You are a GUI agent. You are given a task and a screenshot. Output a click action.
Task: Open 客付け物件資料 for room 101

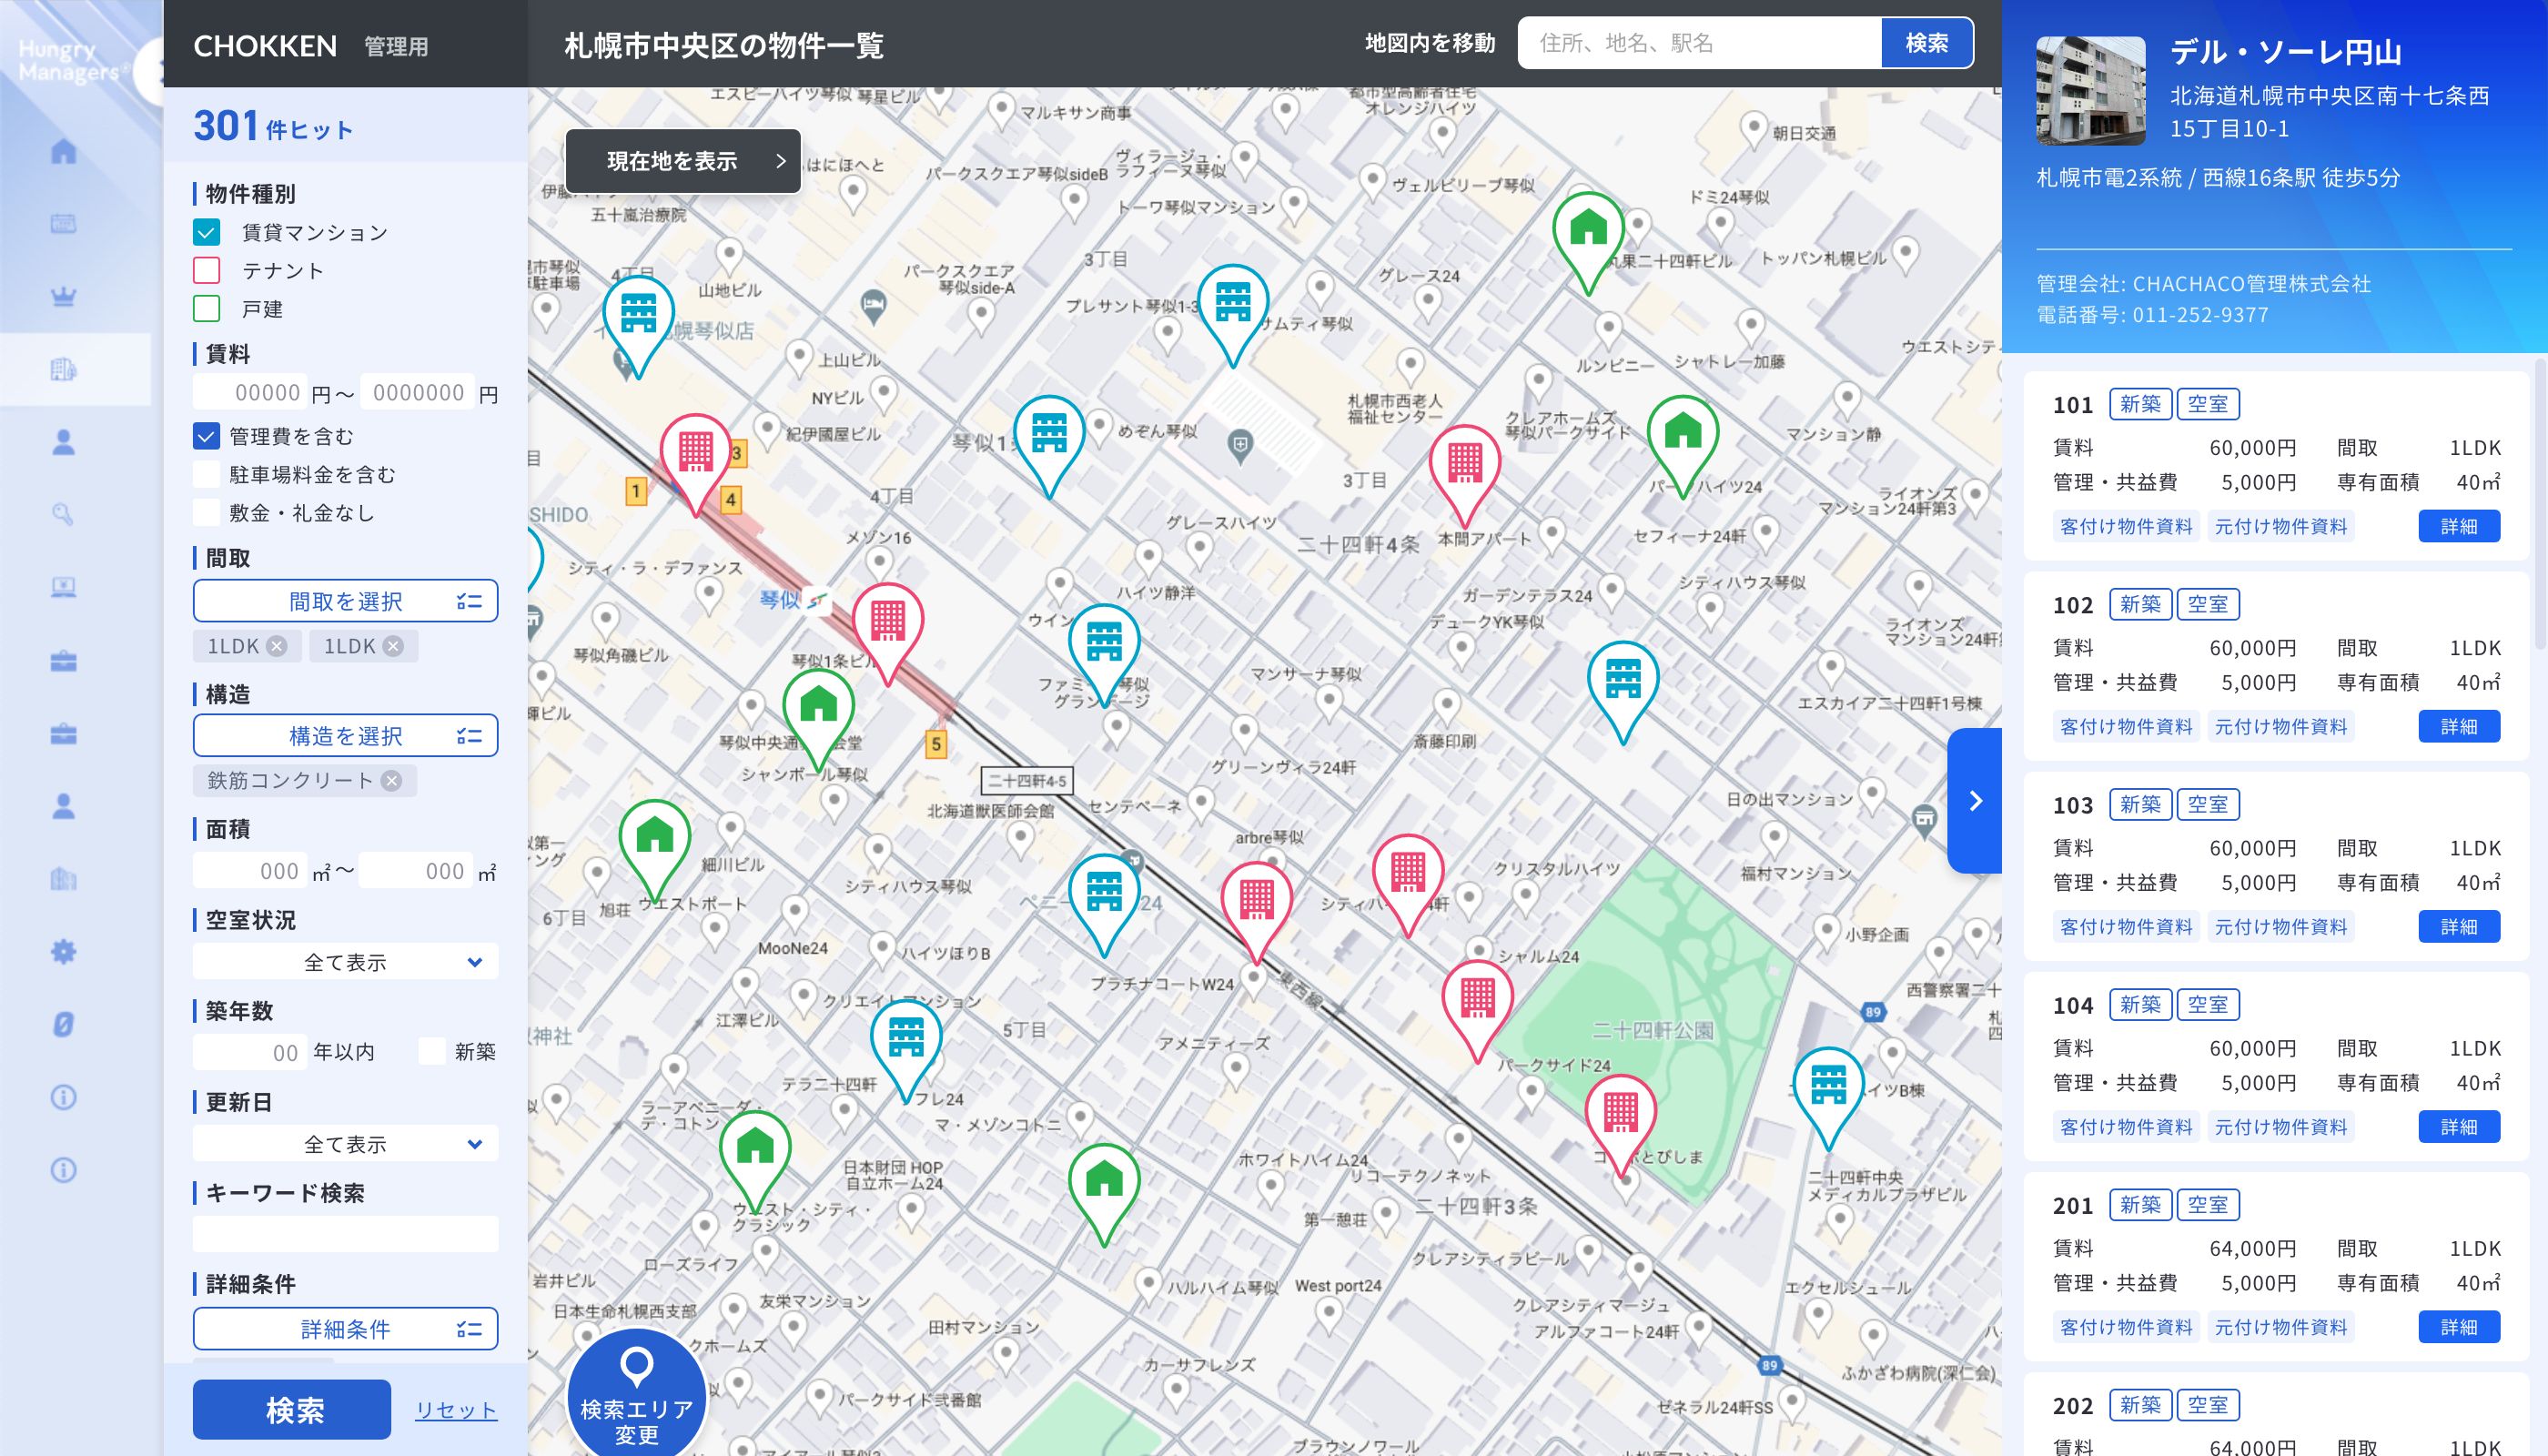click(2126, 527)
